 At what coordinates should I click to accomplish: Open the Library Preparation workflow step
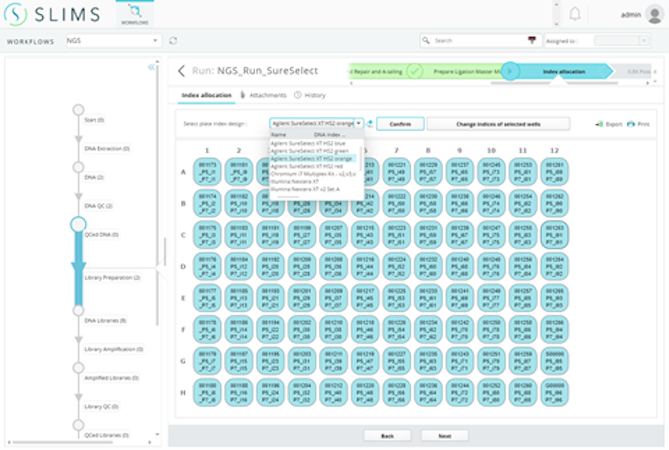pyautogui.click(x=112, y=278)
